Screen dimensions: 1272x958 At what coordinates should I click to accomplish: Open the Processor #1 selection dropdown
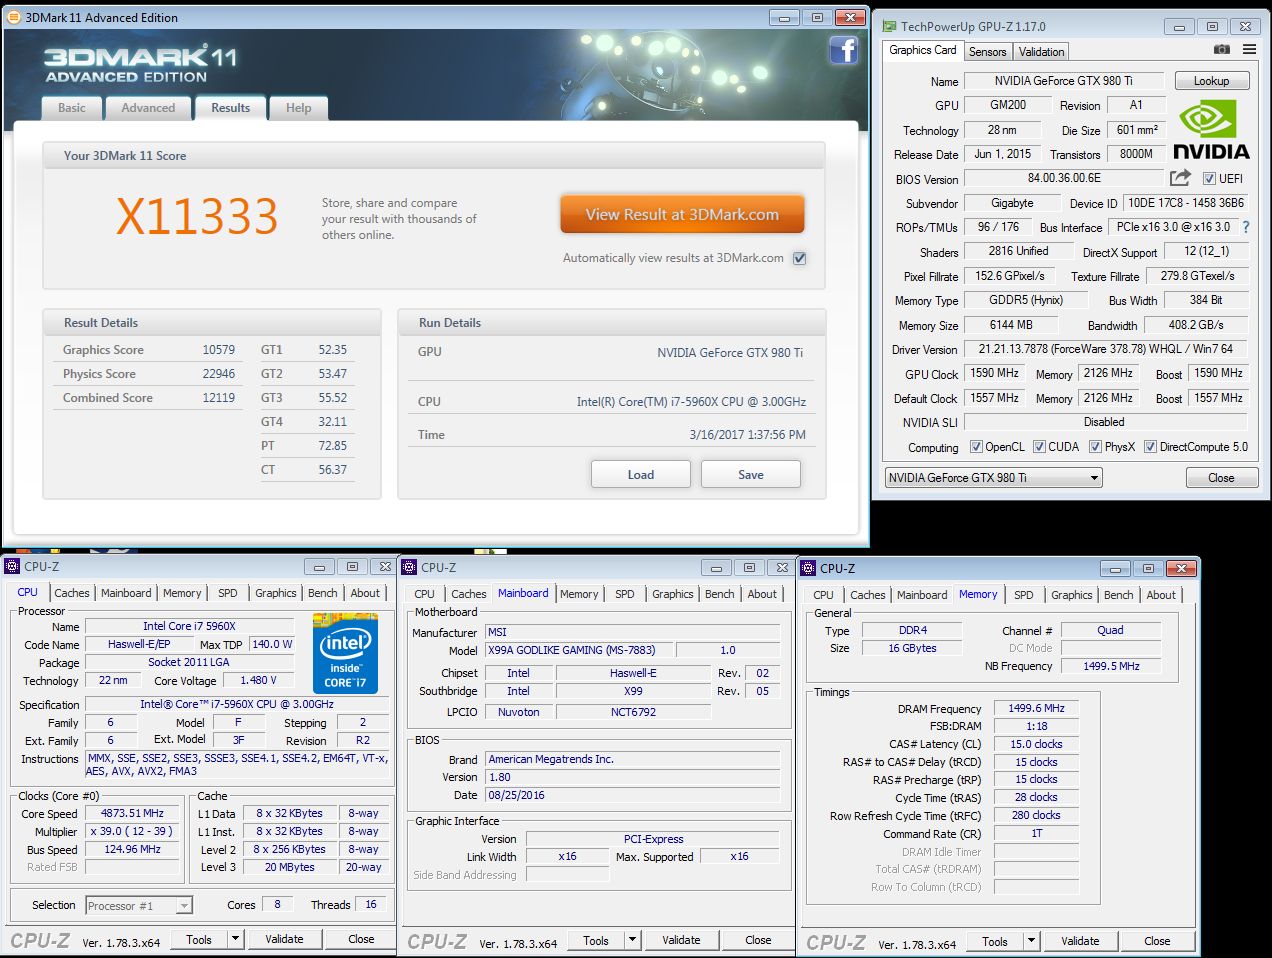click(138, 905)
